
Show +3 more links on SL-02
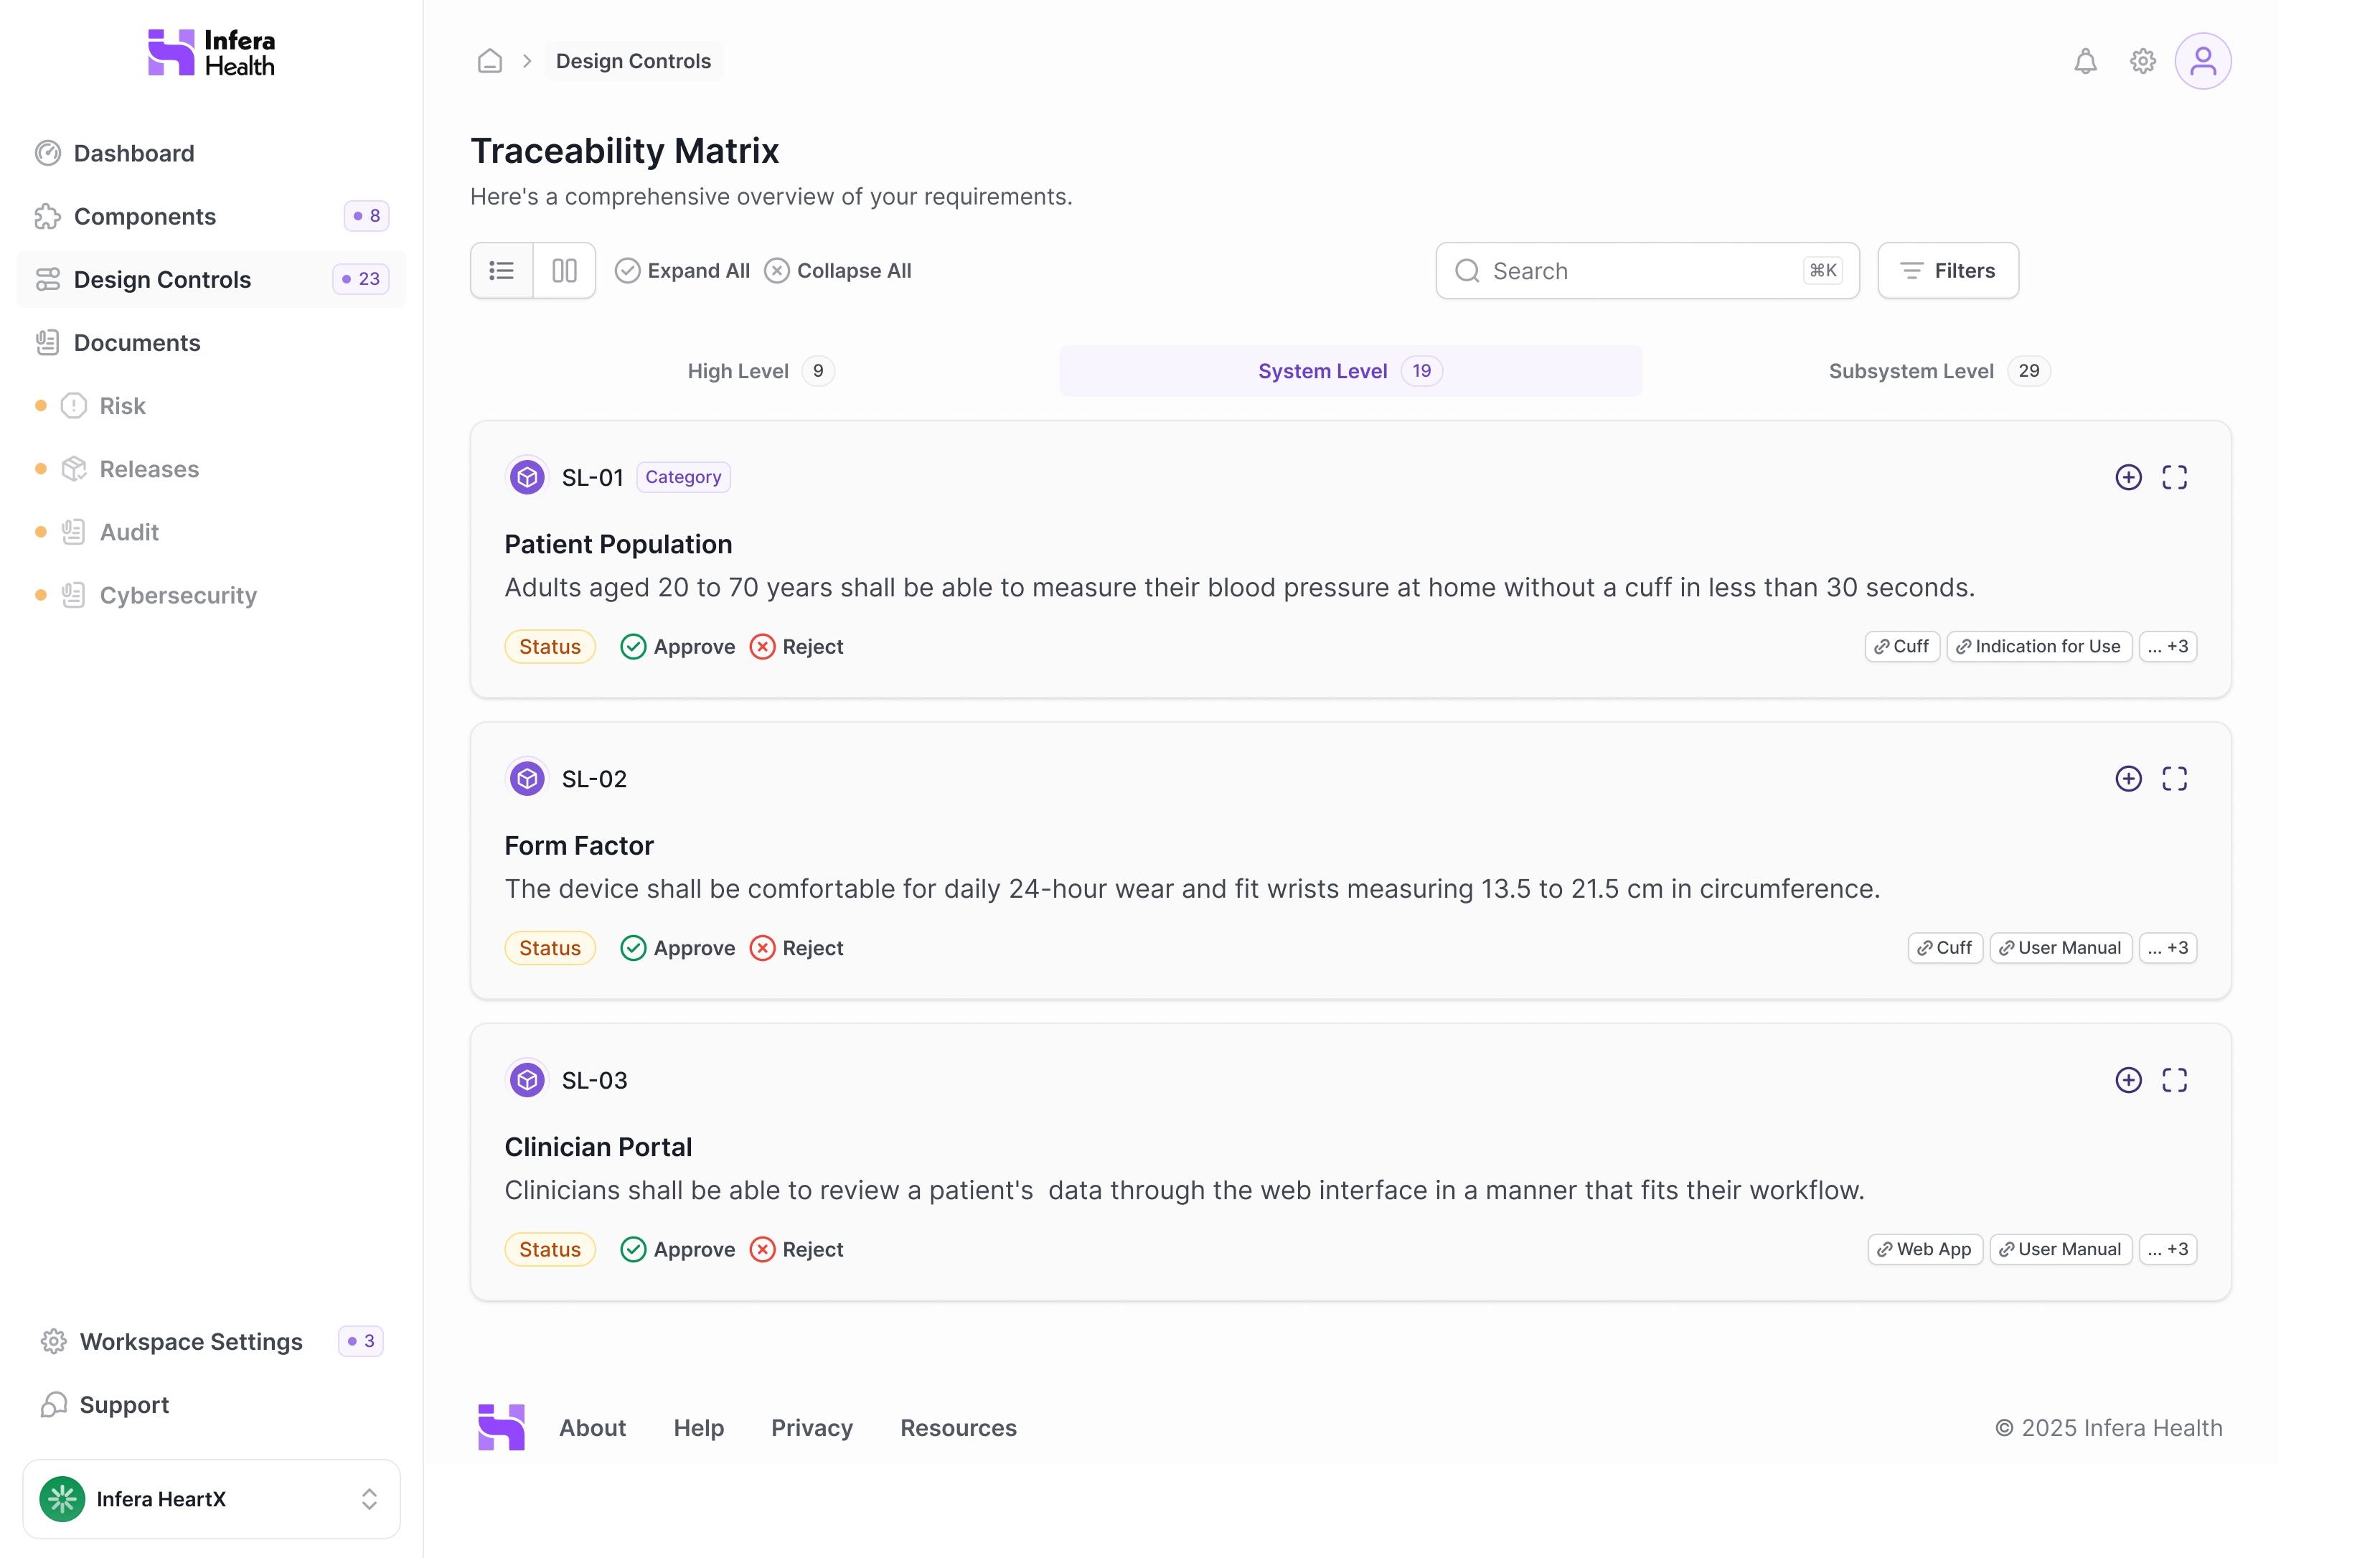[x=2167, y=947]
